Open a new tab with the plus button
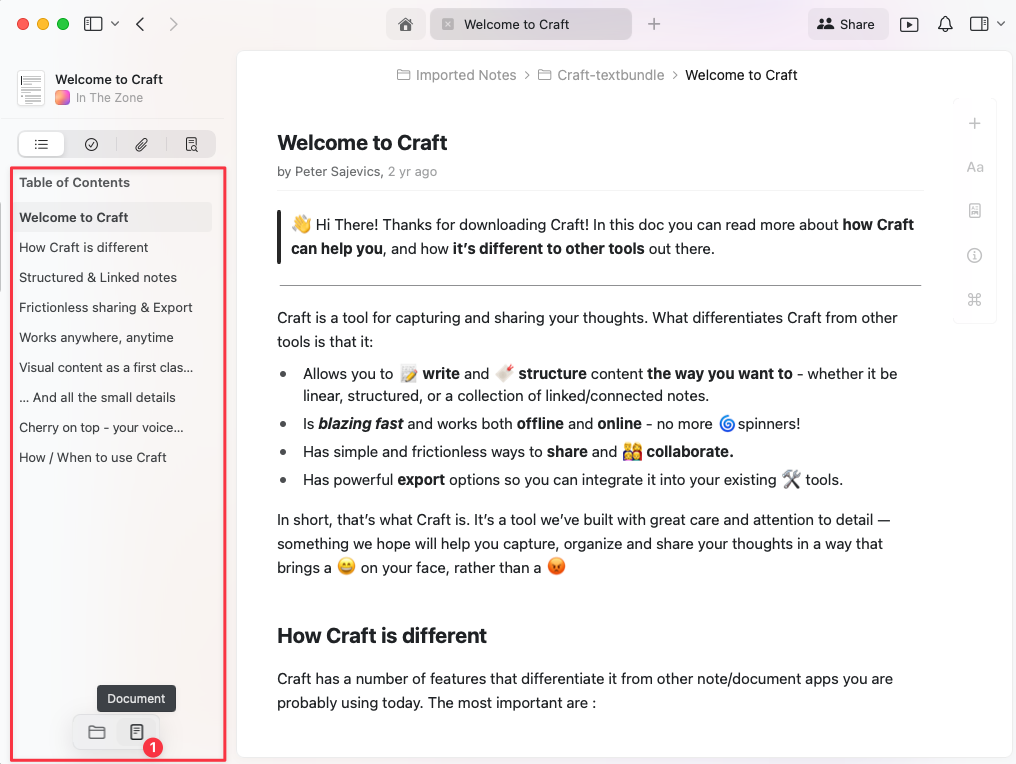This screenshot has height=764, width=1016. (653, 23)
